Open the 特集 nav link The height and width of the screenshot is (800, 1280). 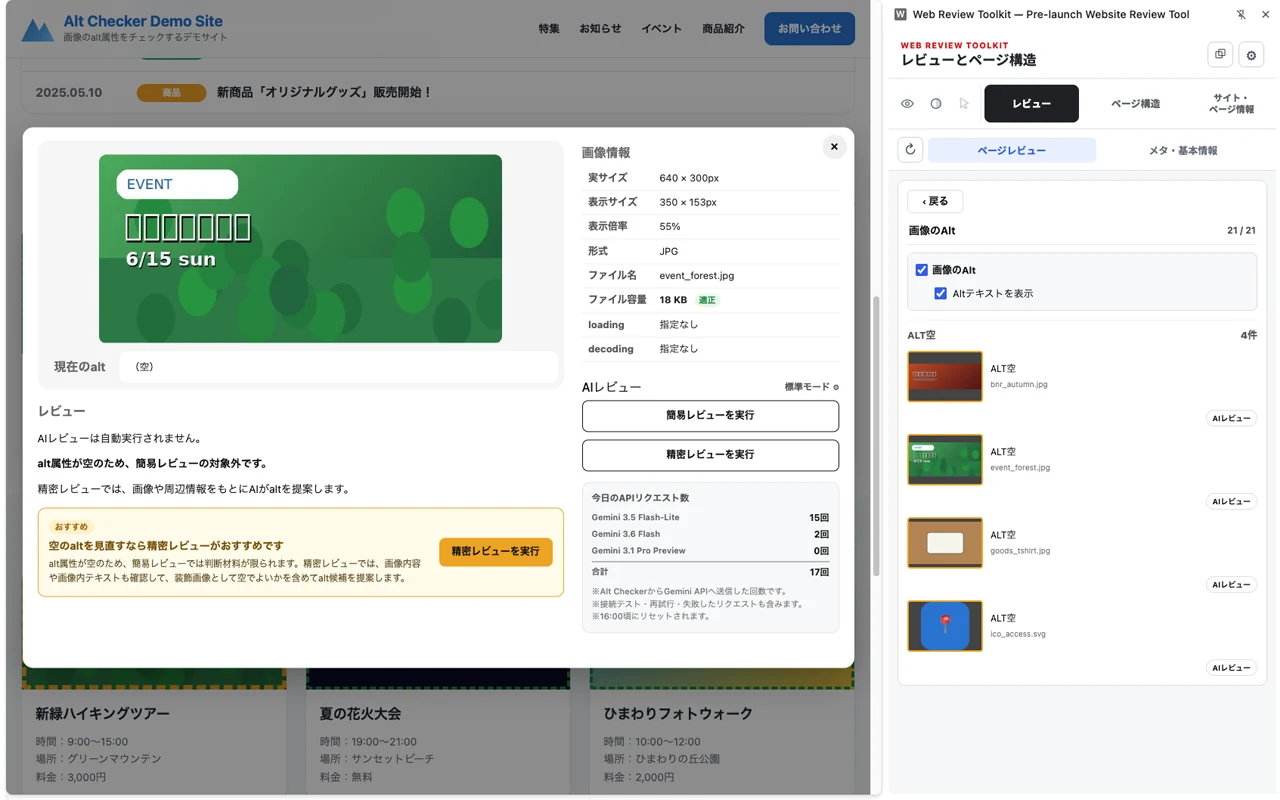(x=549, y=29)
